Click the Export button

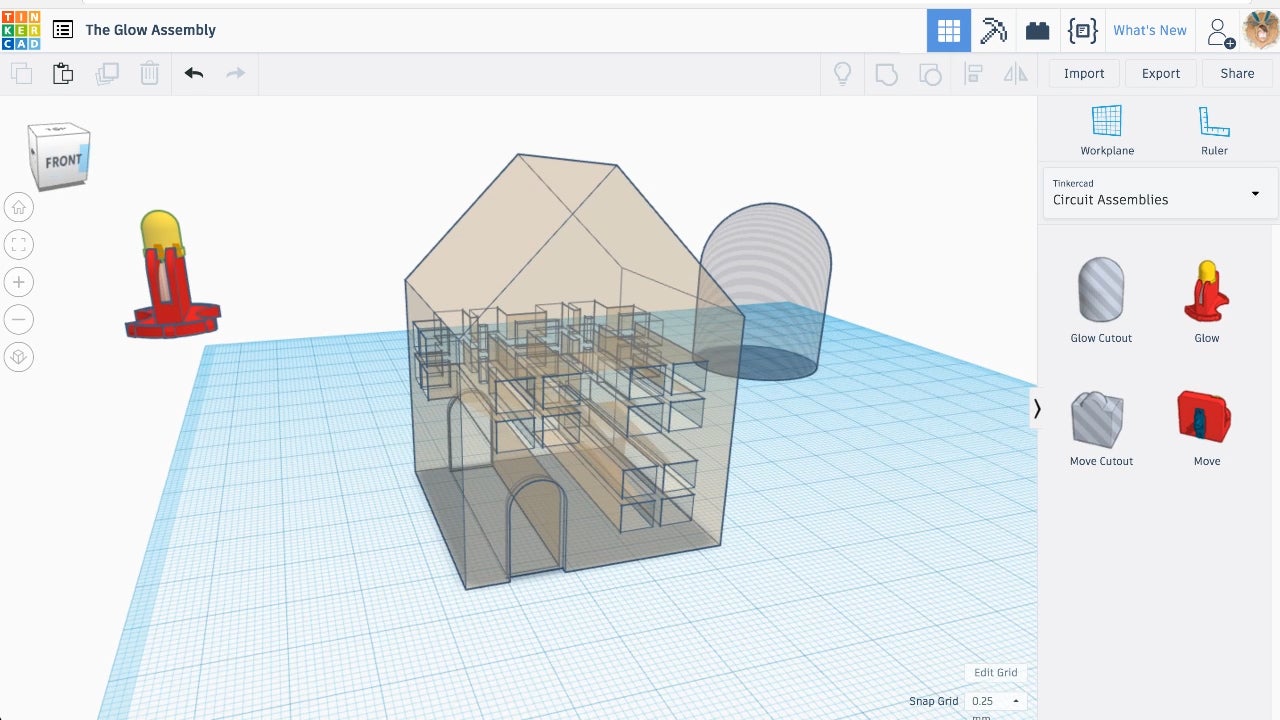coord(1161,73)
